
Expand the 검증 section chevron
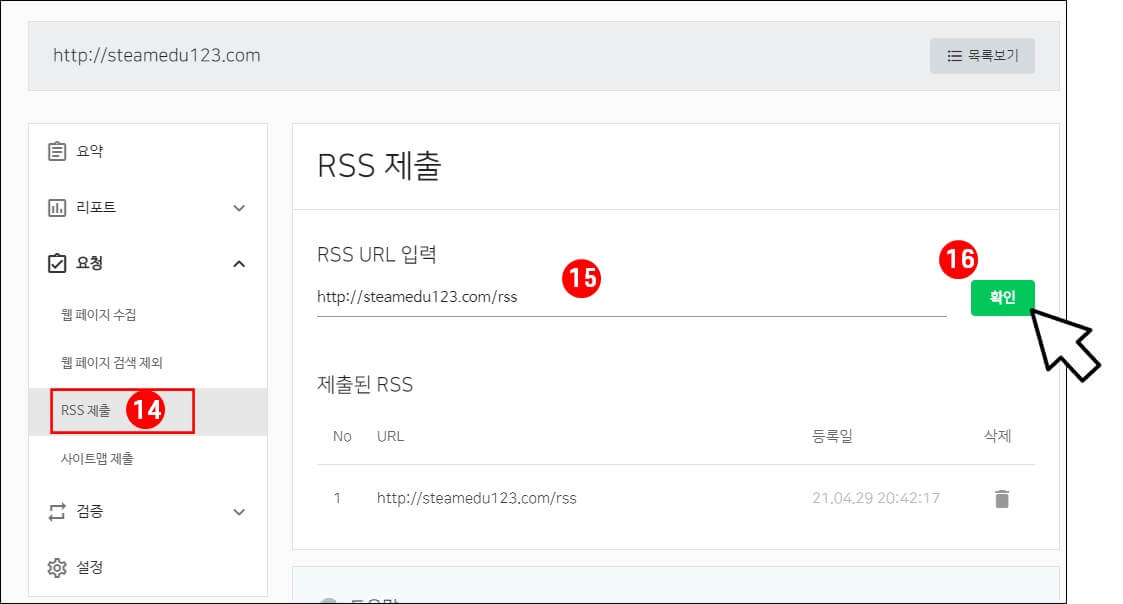pyautogui.click(x=238, y=512)
